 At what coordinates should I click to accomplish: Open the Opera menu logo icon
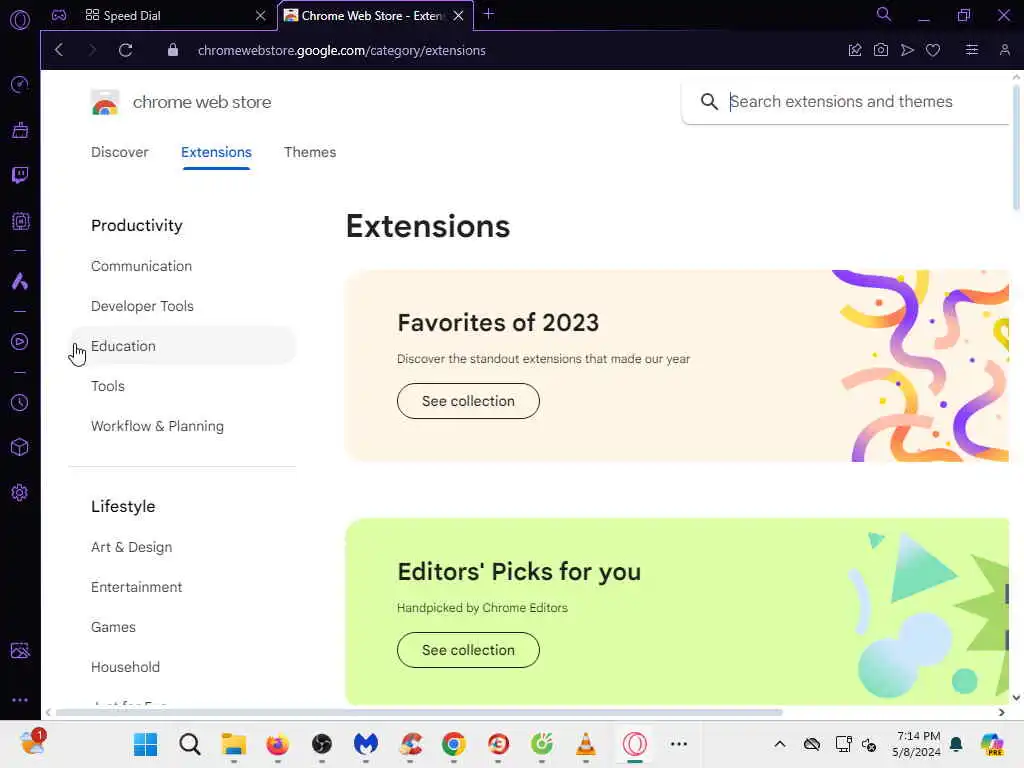(20, 20)
